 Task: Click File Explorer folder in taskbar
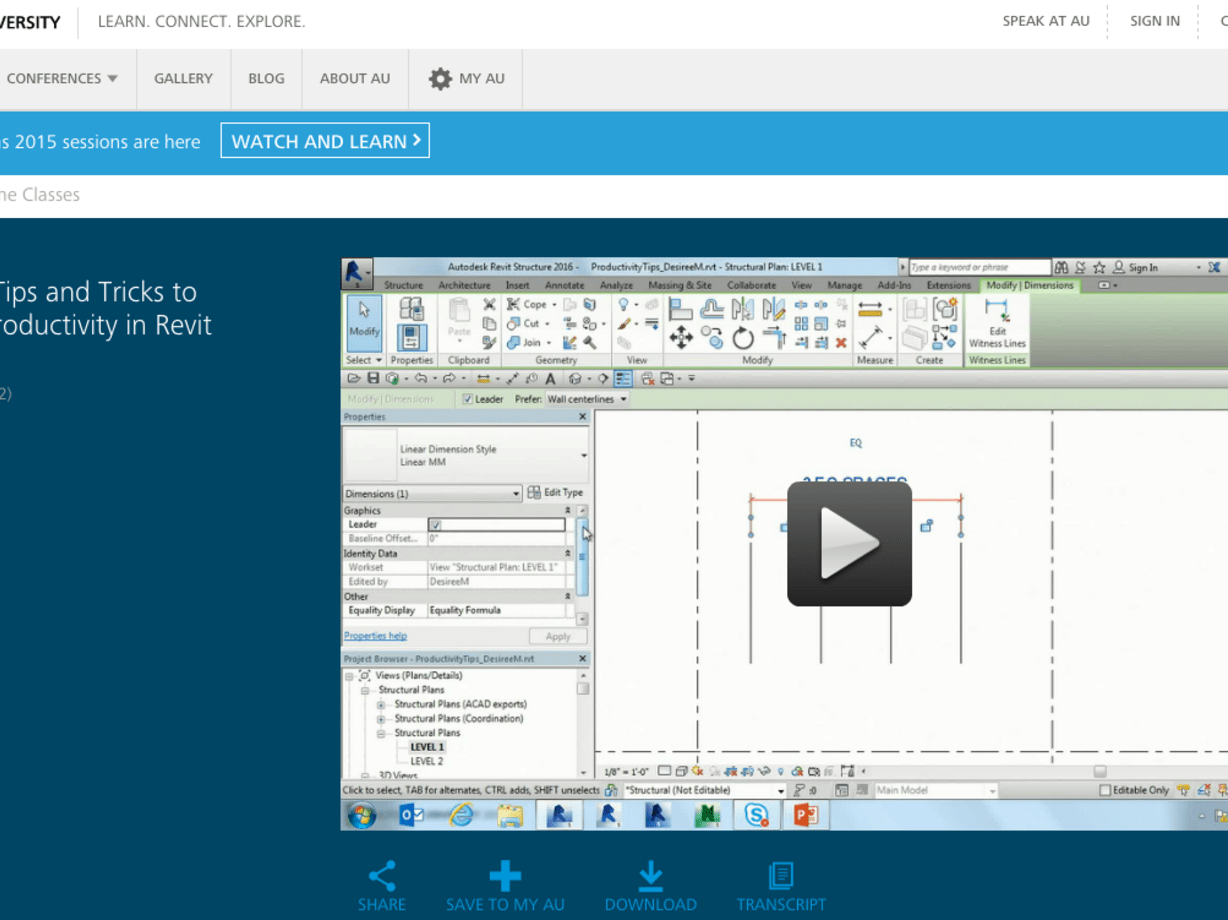click(510, 815)
